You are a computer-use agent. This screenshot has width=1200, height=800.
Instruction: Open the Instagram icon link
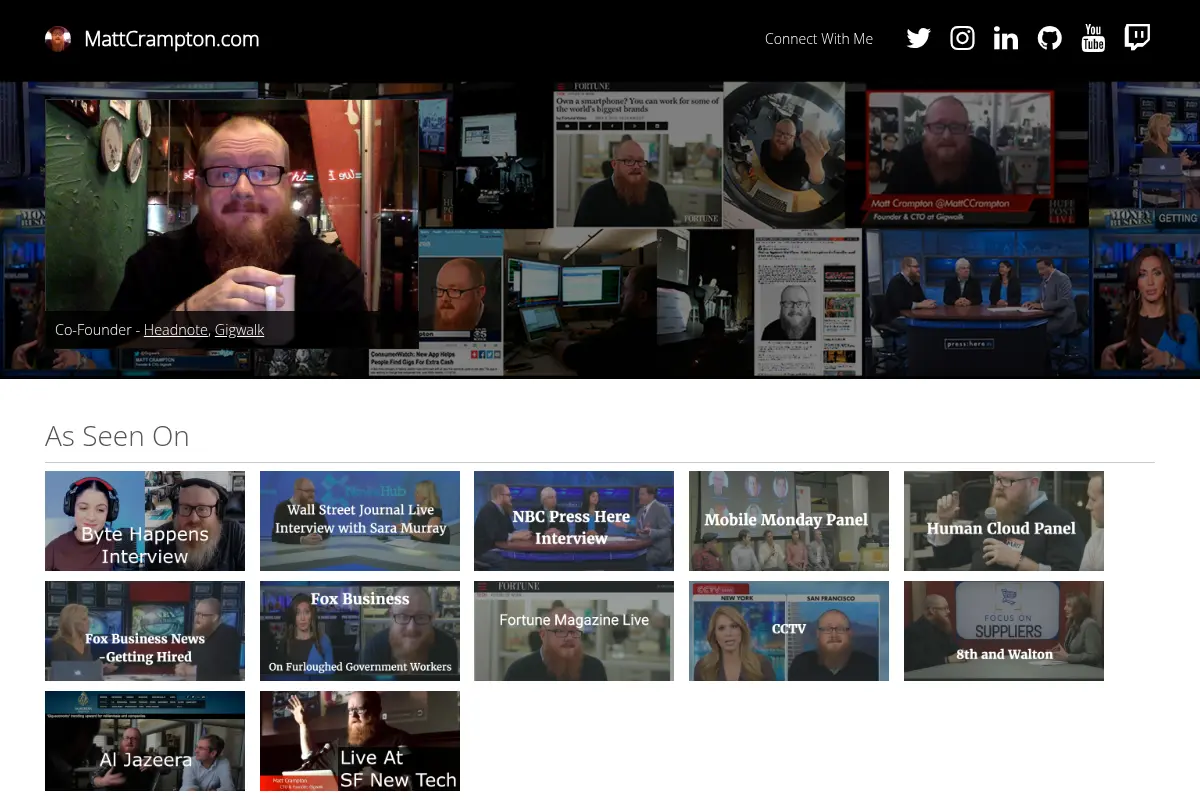click(962, 38)
